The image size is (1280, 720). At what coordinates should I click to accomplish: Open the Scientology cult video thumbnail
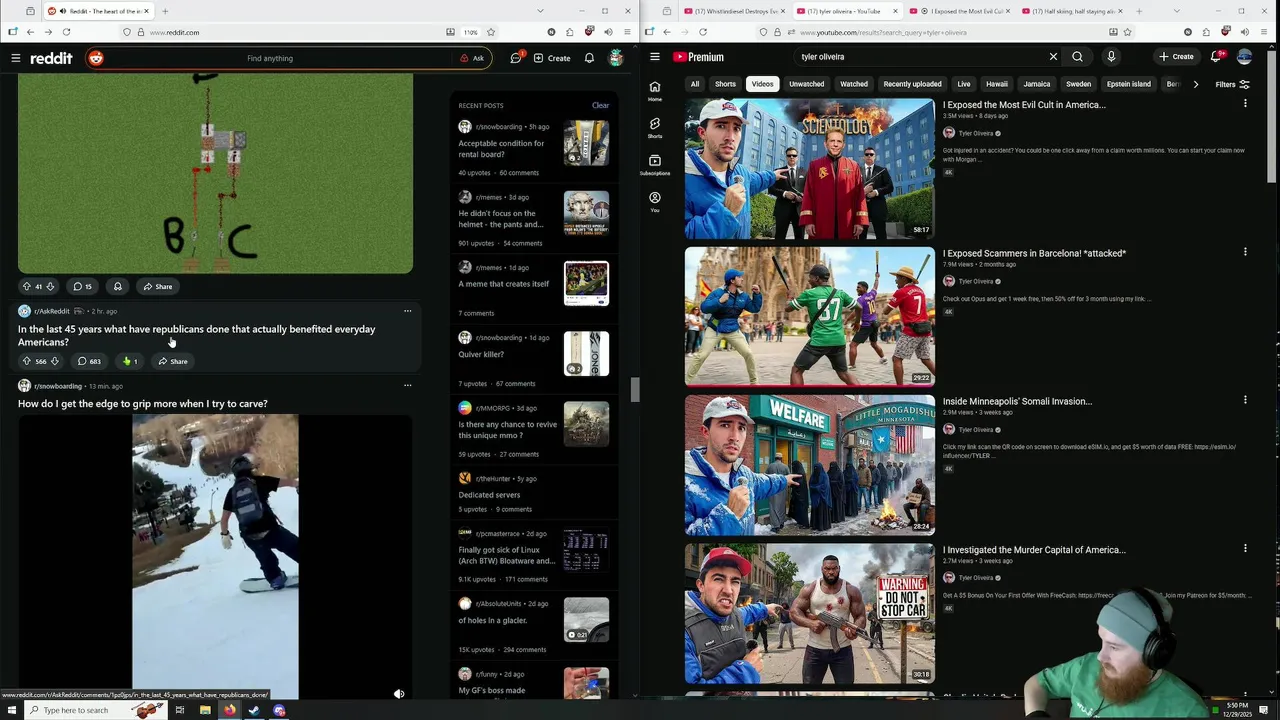(809, 168)
